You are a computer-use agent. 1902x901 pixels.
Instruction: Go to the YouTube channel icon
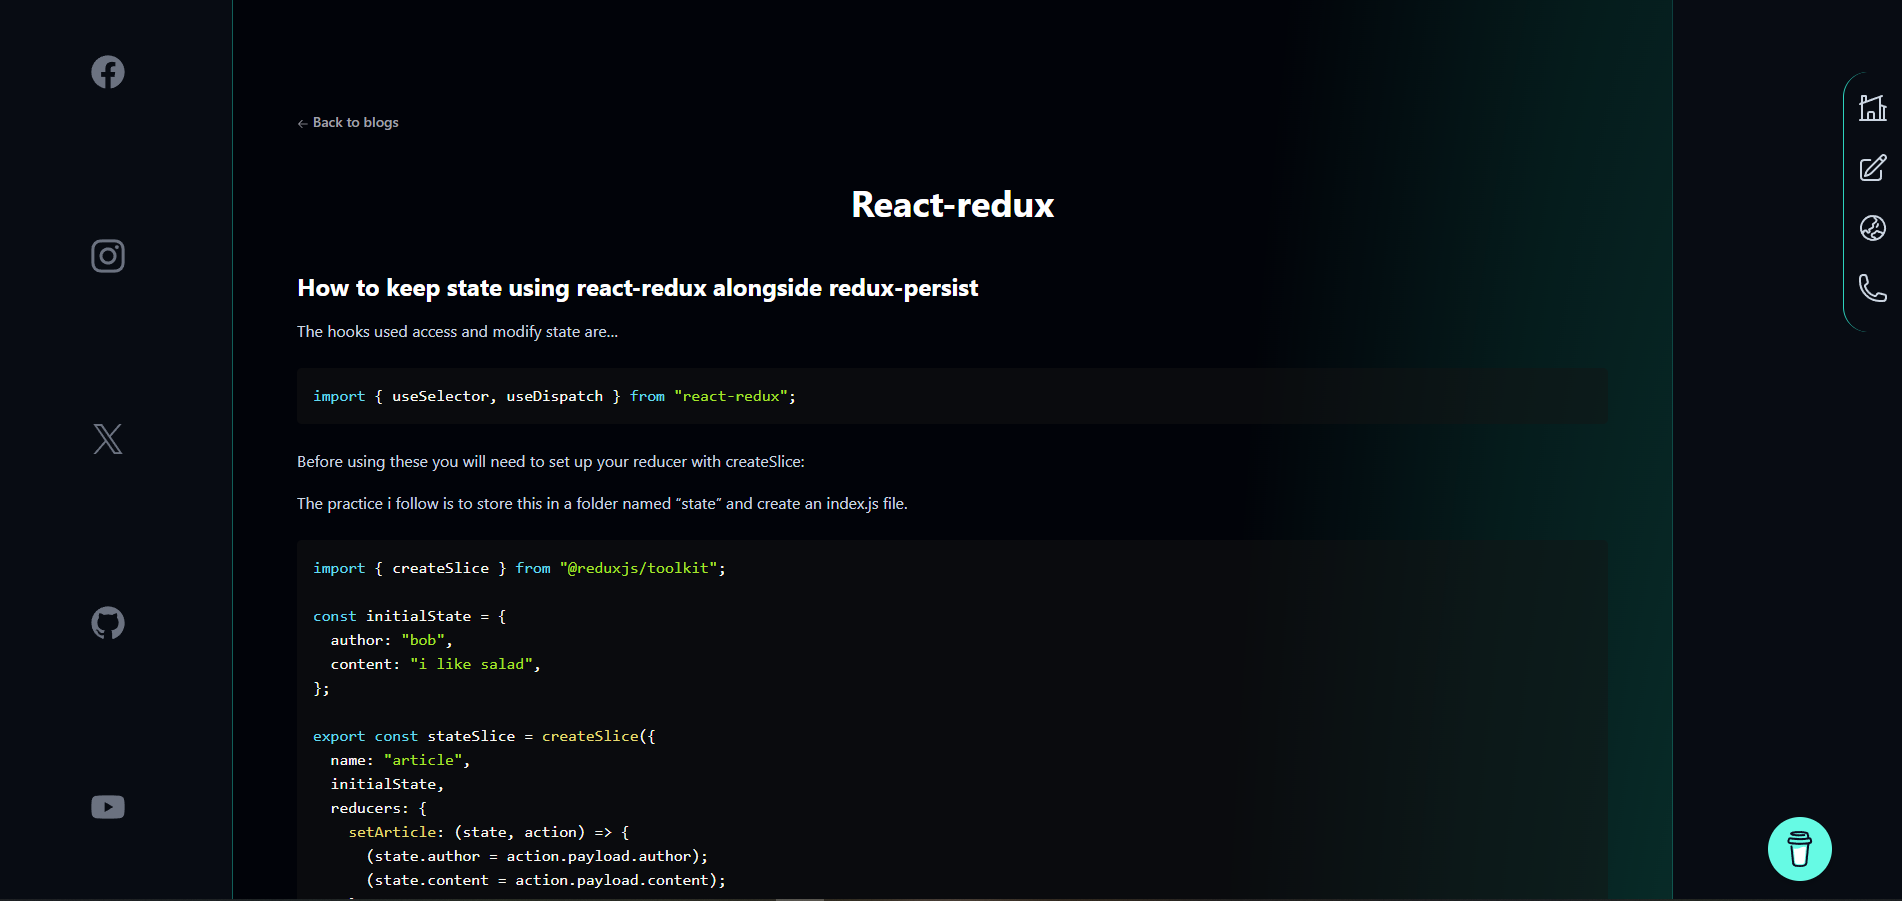tap(108, 807)
